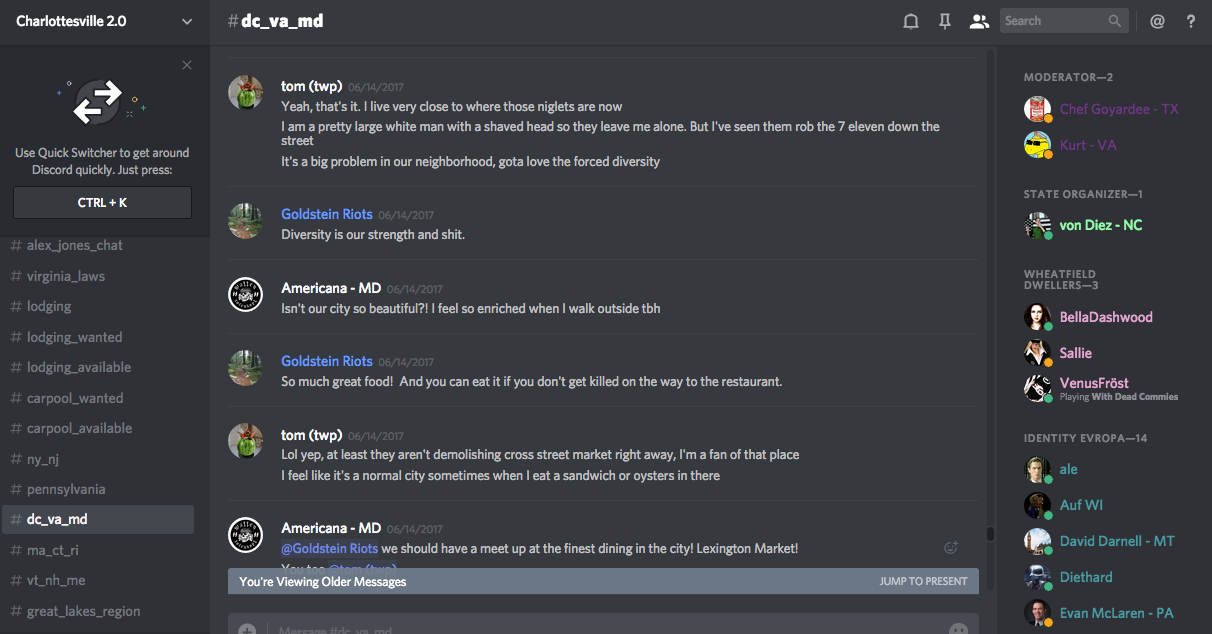Dismiss the Quick Switcher tip
Screen dimensions: 1212x634
187,65
